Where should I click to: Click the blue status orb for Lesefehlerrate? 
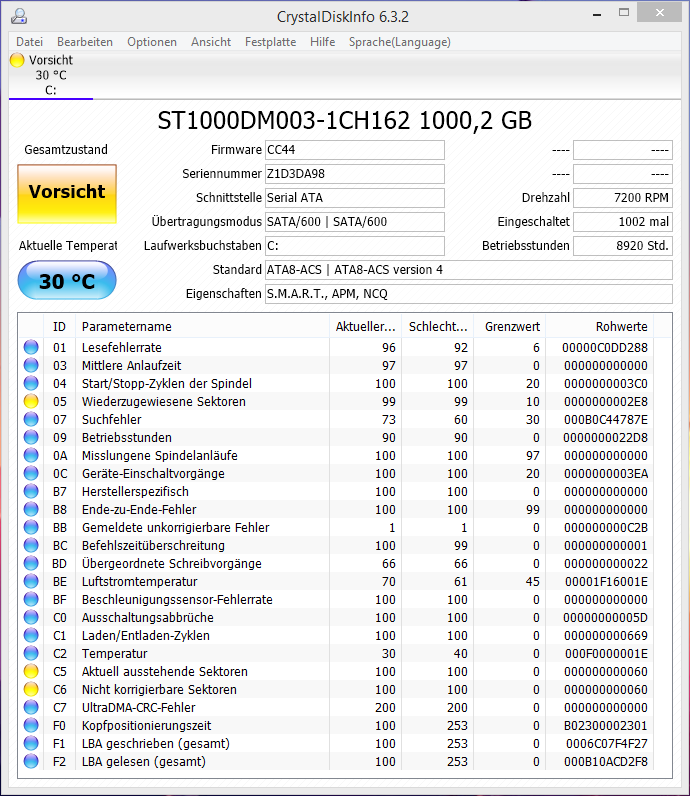pos(31,347)
